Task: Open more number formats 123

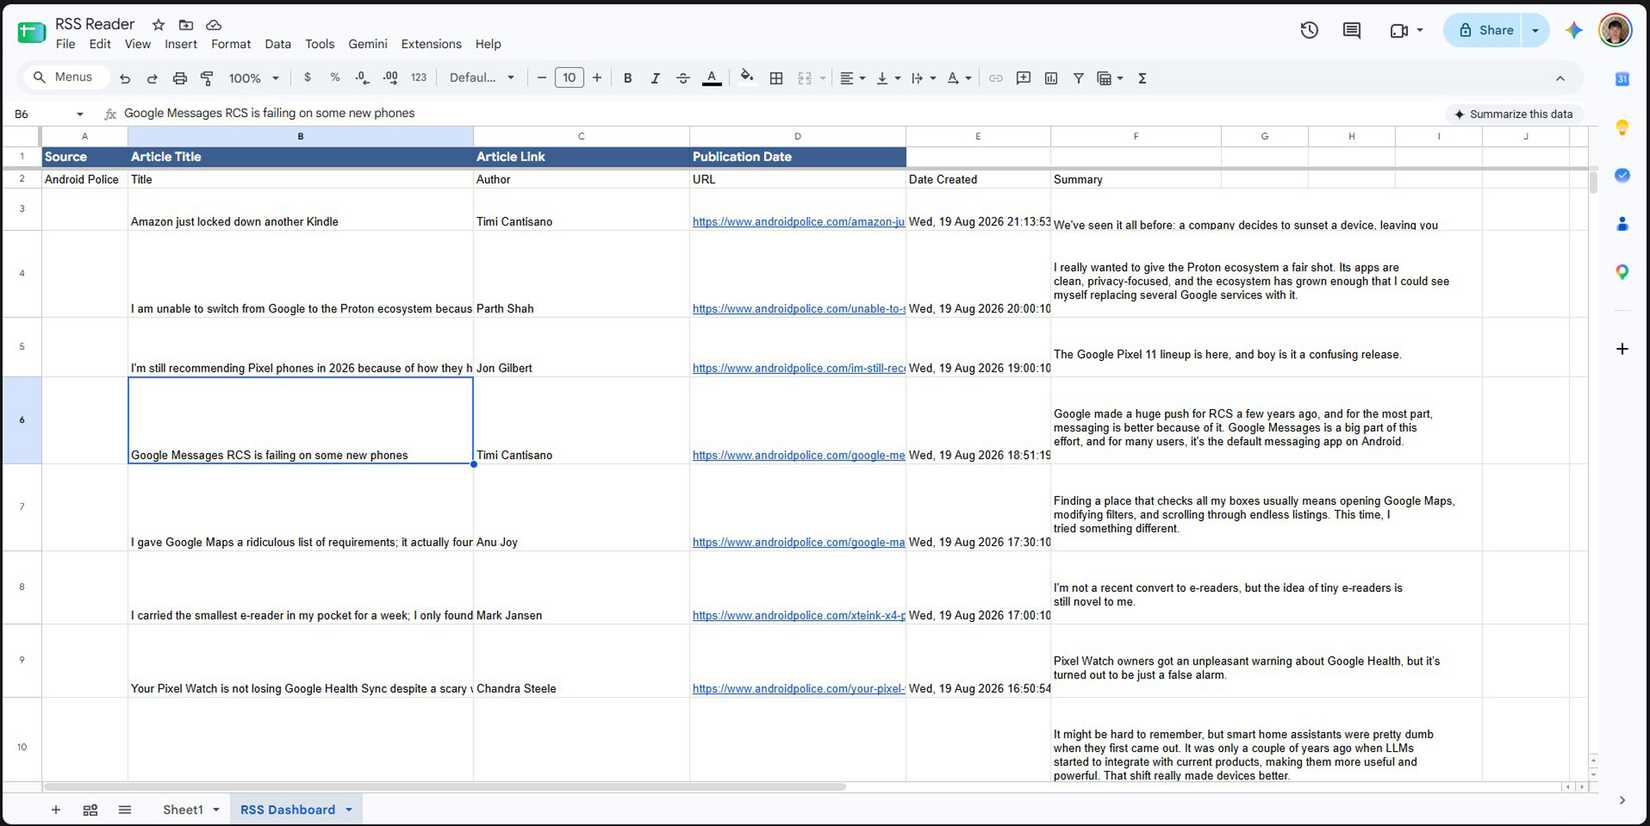Action: tap(418, 78)
